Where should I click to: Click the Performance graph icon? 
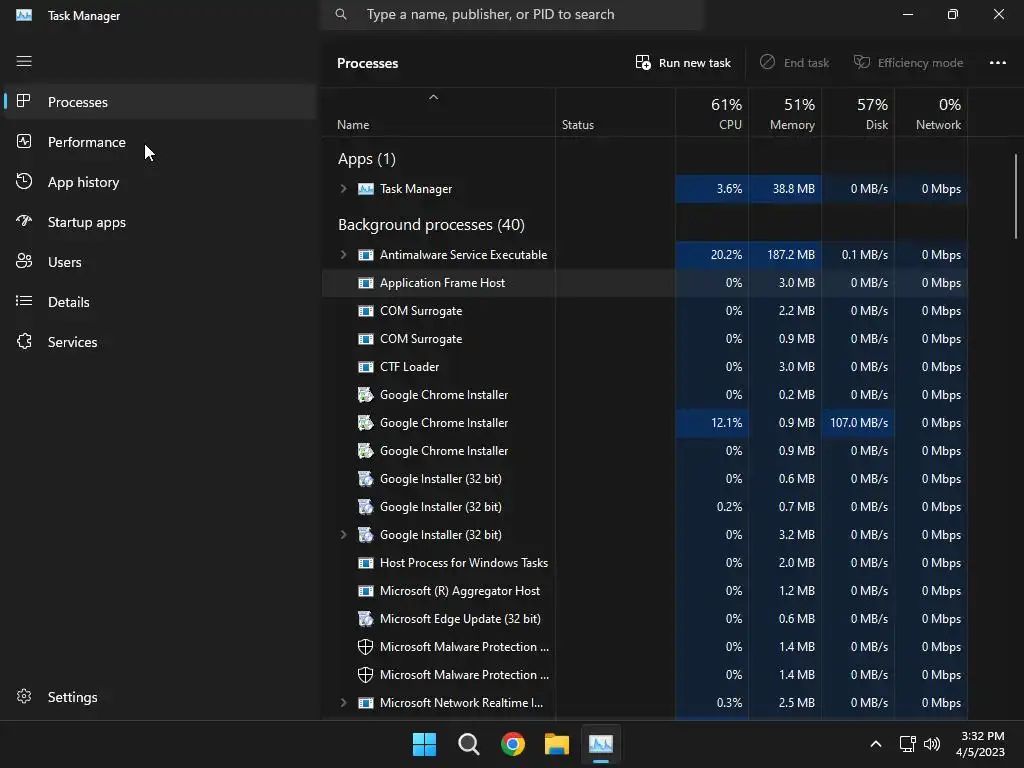(24, 141)
